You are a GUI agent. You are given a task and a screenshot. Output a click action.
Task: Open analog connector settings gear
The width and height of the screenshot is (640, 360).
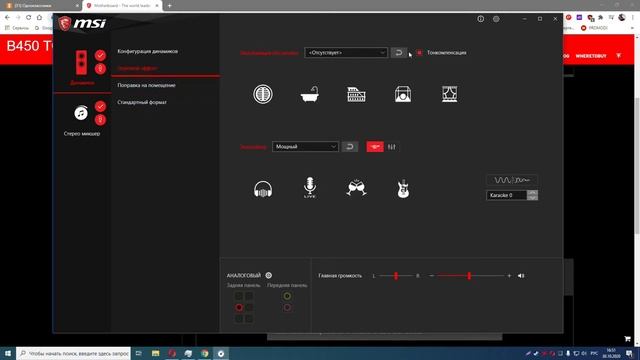269,276
